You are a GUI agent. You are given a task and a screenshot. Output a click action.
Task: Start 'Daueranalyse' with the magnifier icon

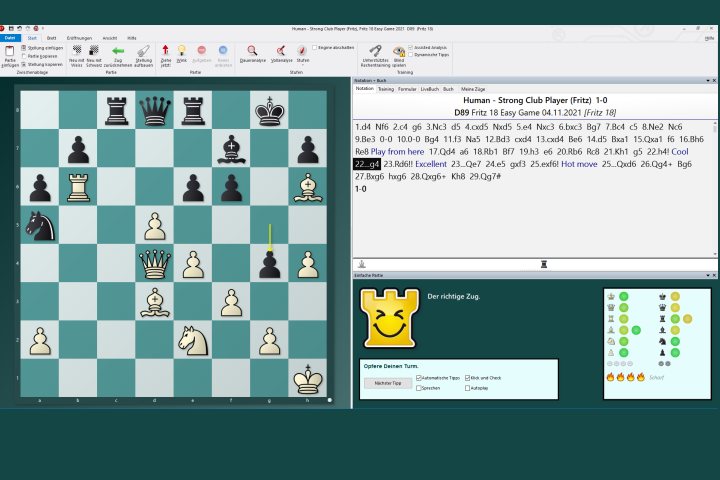tap(252, 50)
